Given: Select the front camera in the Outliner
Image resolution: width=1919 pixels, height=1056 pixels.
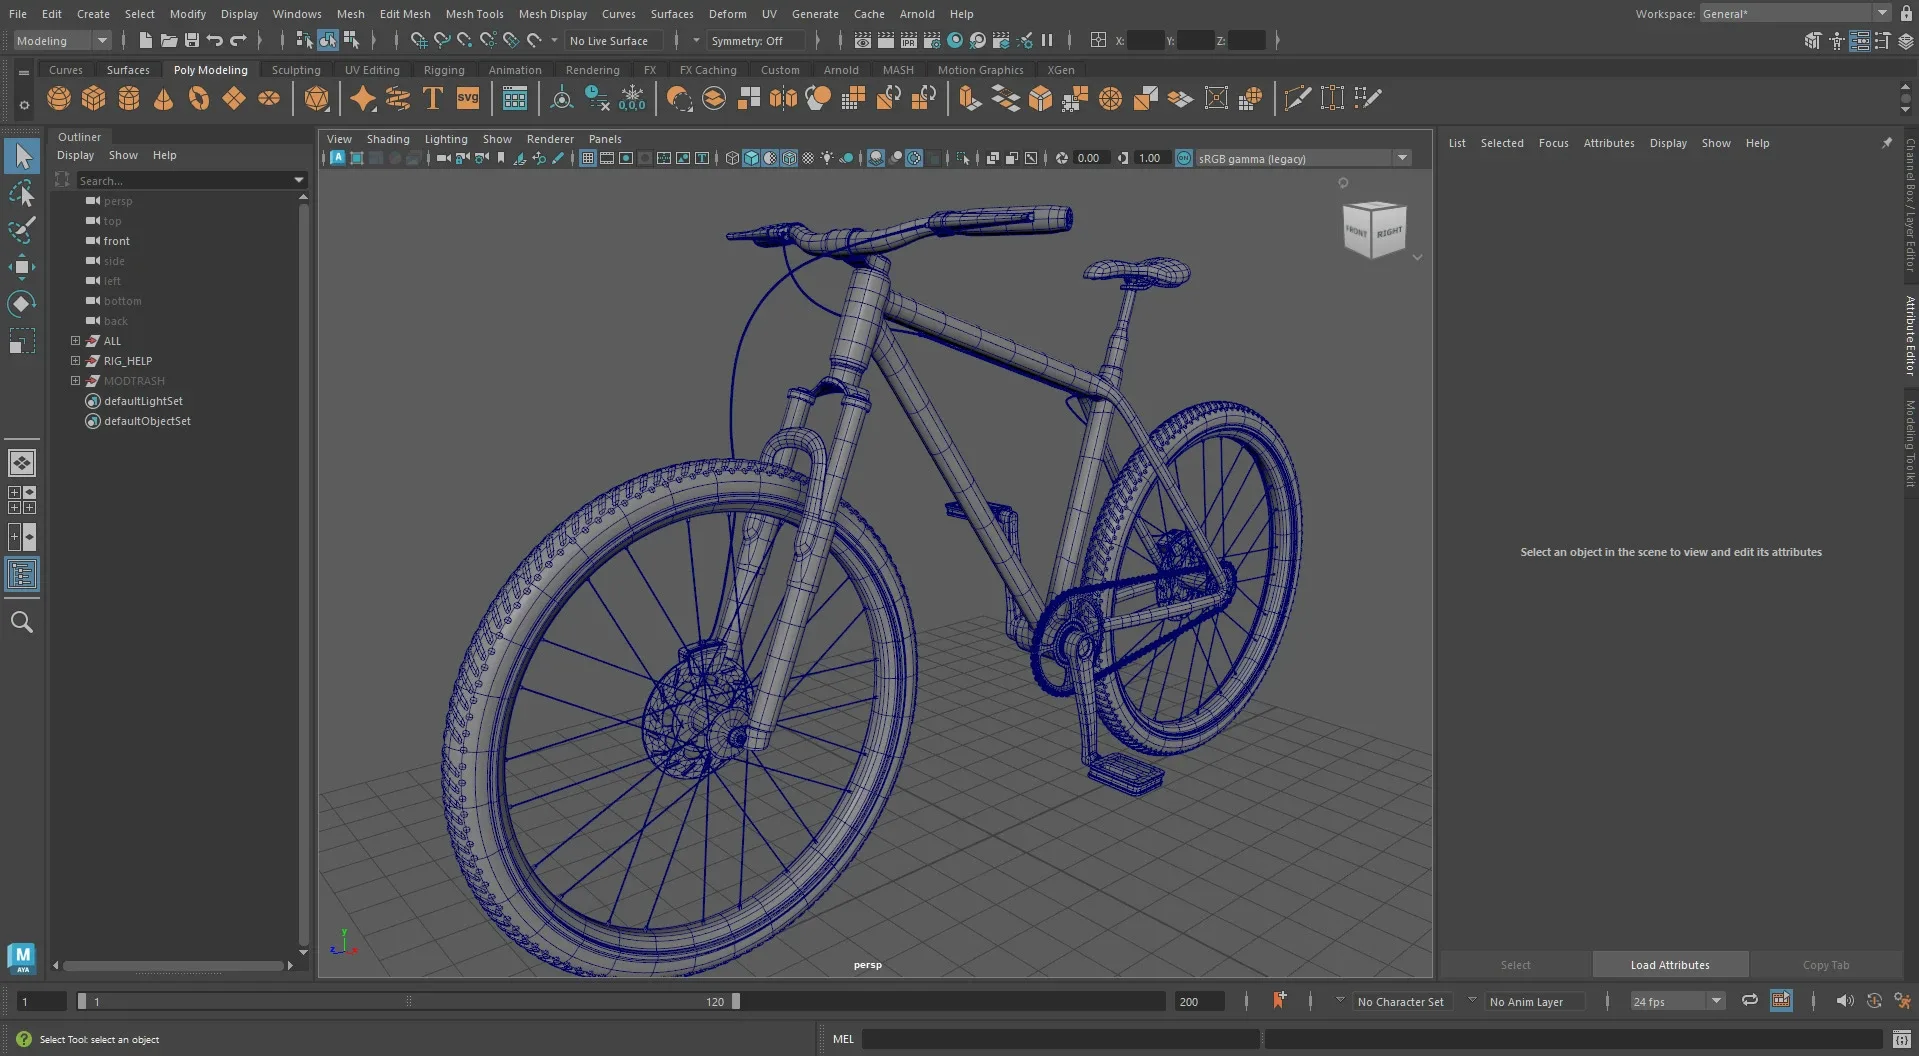Looking at the screenshot, I should pyautogui.click(x=116, y=241).
